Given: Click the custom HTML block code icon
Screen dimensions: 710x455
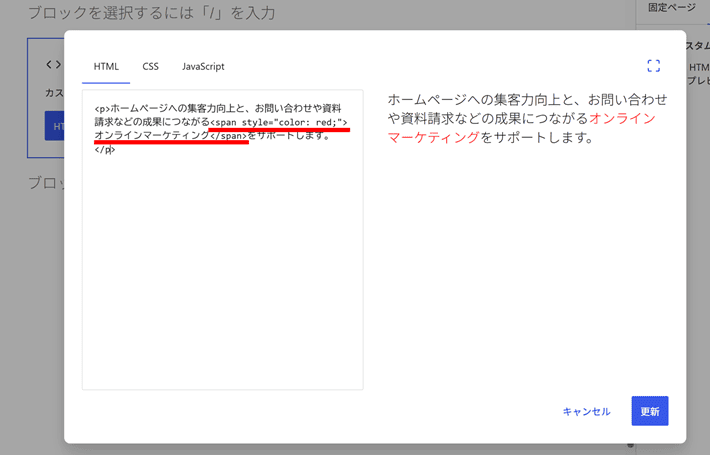Looking at the screenshot, I should pos(53,65).
